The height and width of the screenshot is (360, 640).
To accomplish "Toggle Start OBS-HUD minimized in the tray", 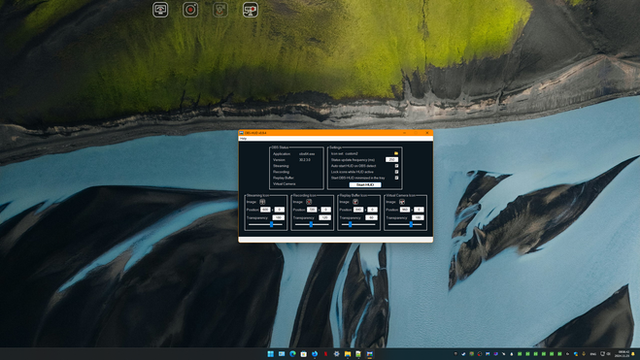I will pos(396,178).
